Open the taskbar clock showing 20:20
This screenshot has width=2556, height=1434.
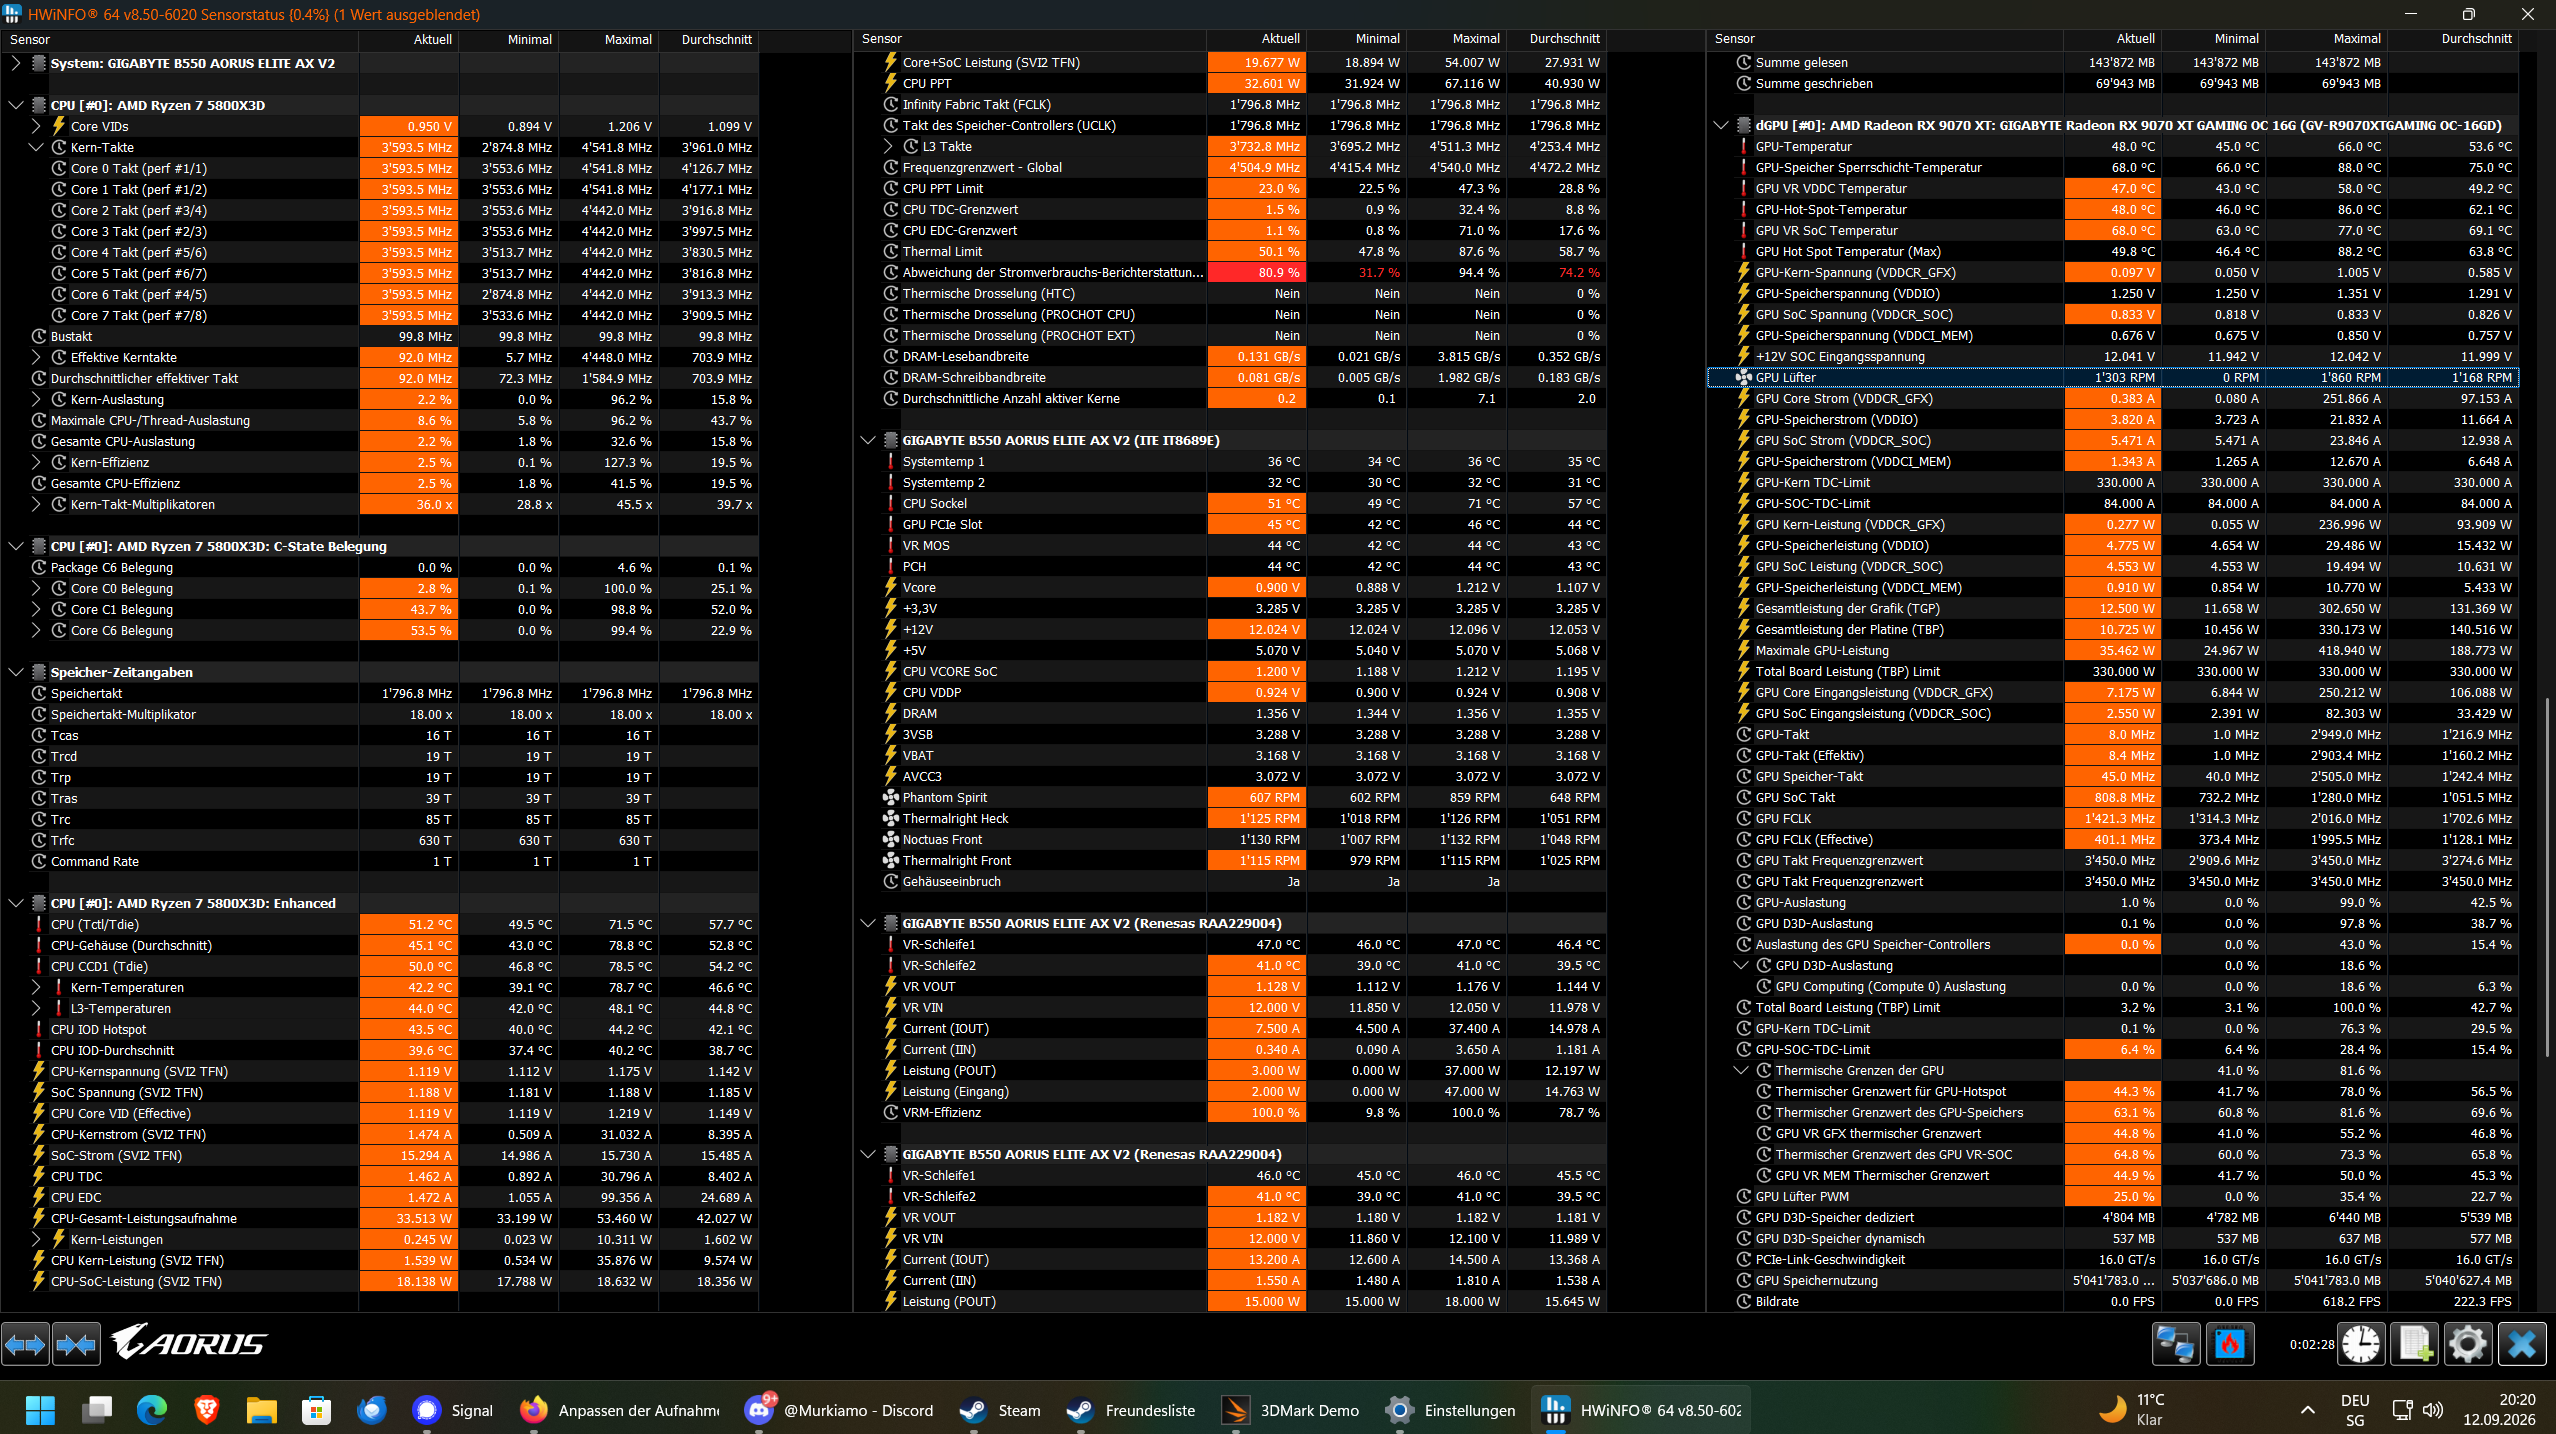(x=2499, y=1410)
